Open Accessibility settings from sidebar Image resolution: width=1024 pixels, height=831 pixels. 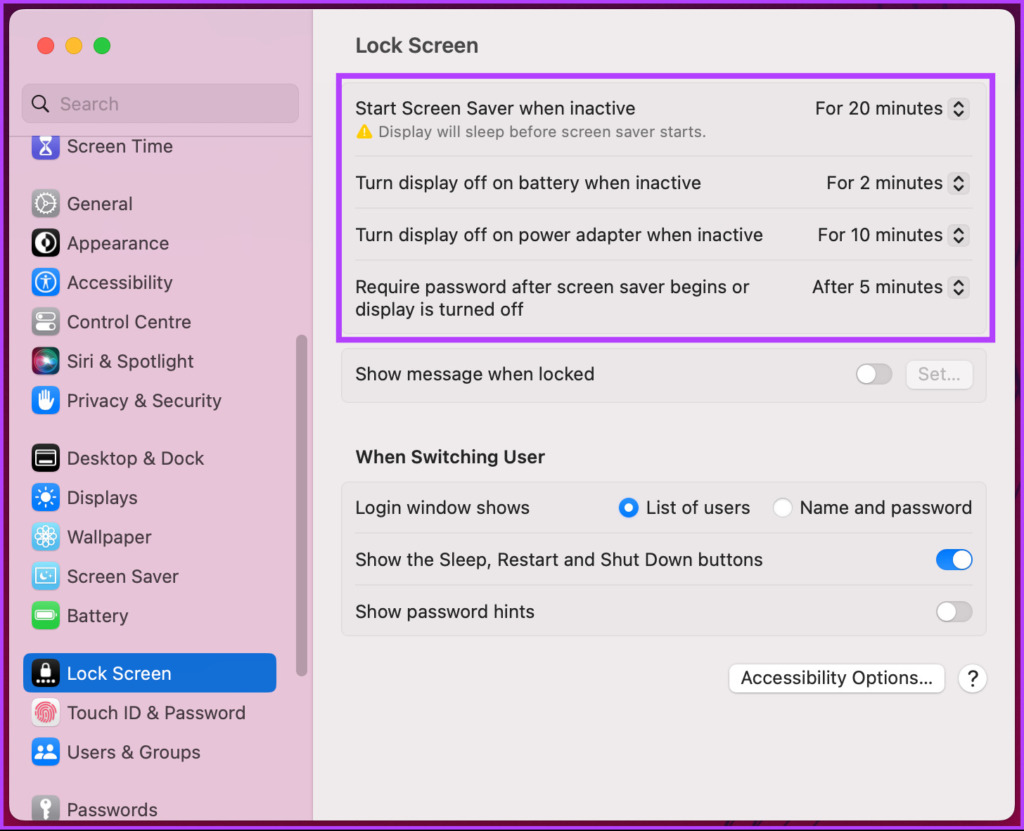coord(119,282)
